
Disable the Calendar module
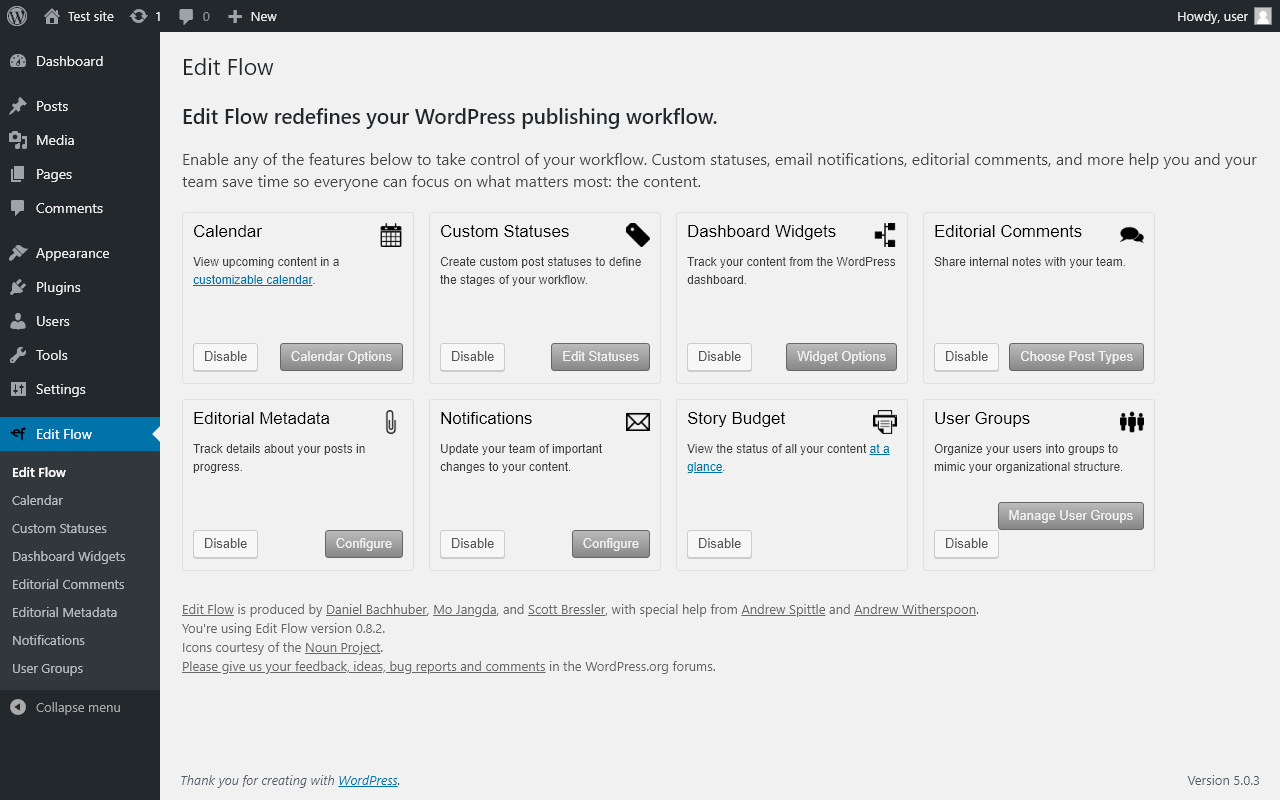click(226, 357)
